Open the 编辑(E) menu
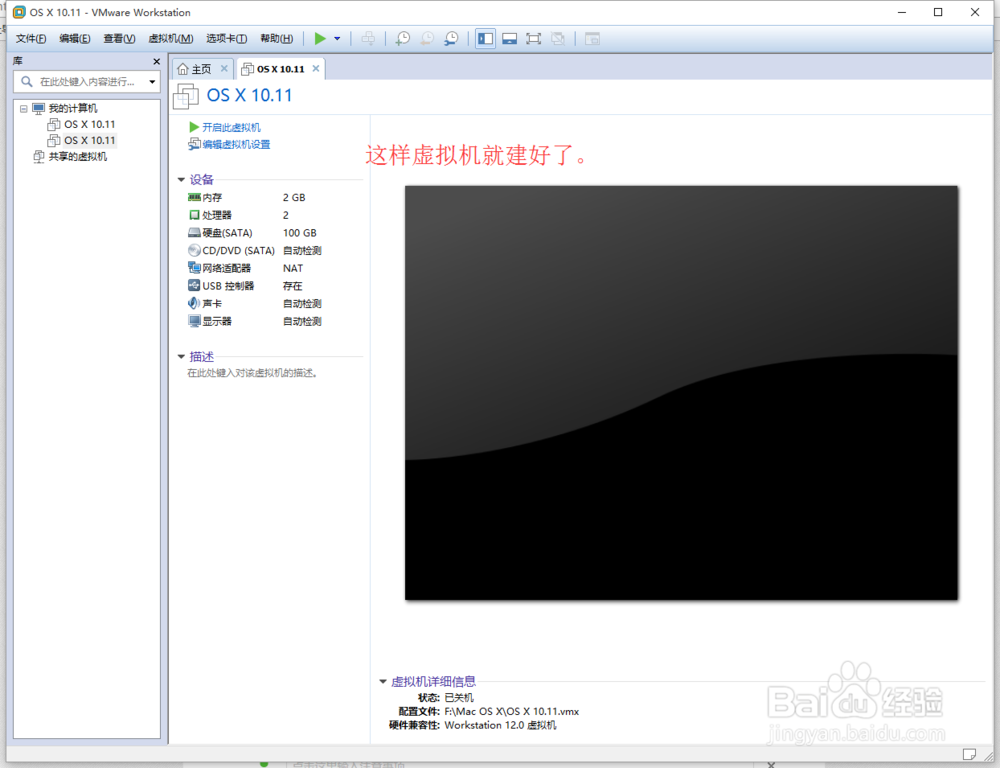This screenshot has width=1000, height=768. [x=75, y=38]
